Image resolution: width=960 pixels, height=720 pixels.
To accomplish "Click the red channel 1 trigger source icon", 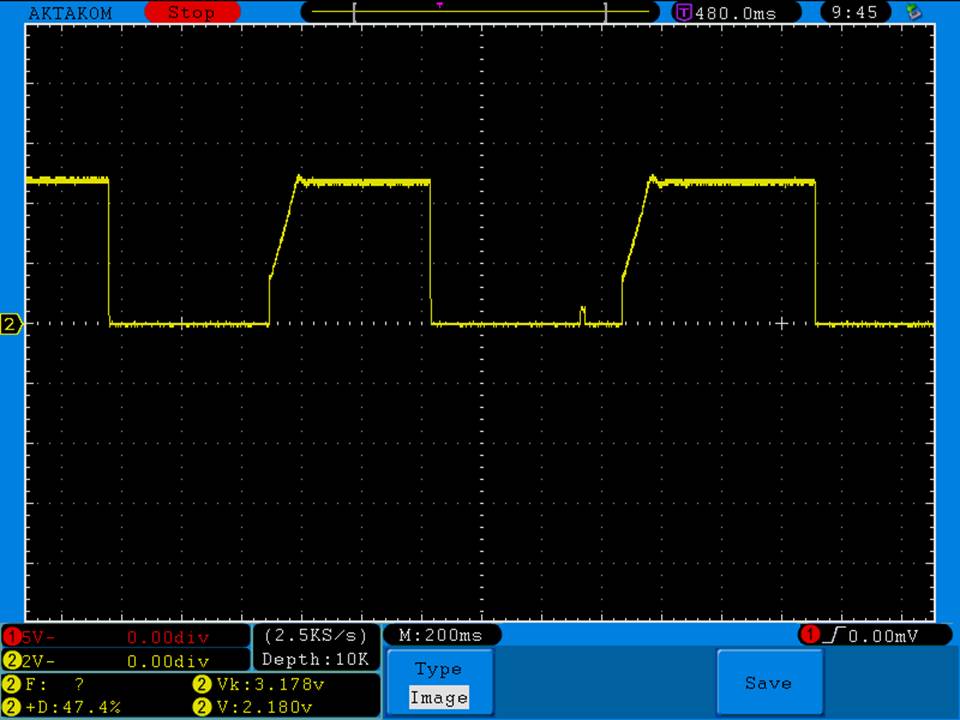I will (x=808, y=636).
